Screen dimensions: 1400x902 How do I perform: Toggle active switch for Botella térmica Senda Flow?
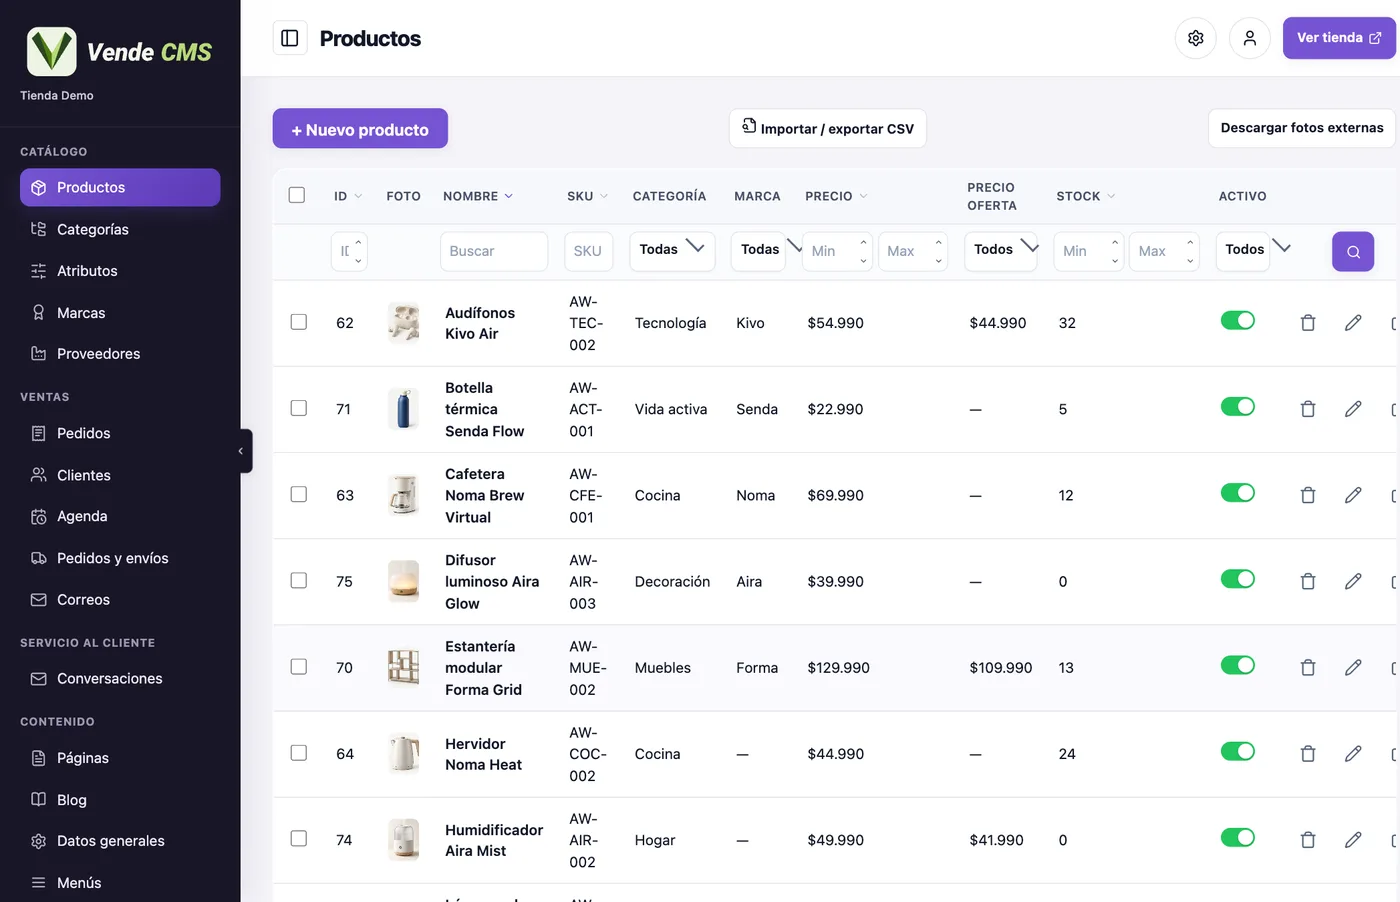pyautogui.click(x=1238, y=406)
